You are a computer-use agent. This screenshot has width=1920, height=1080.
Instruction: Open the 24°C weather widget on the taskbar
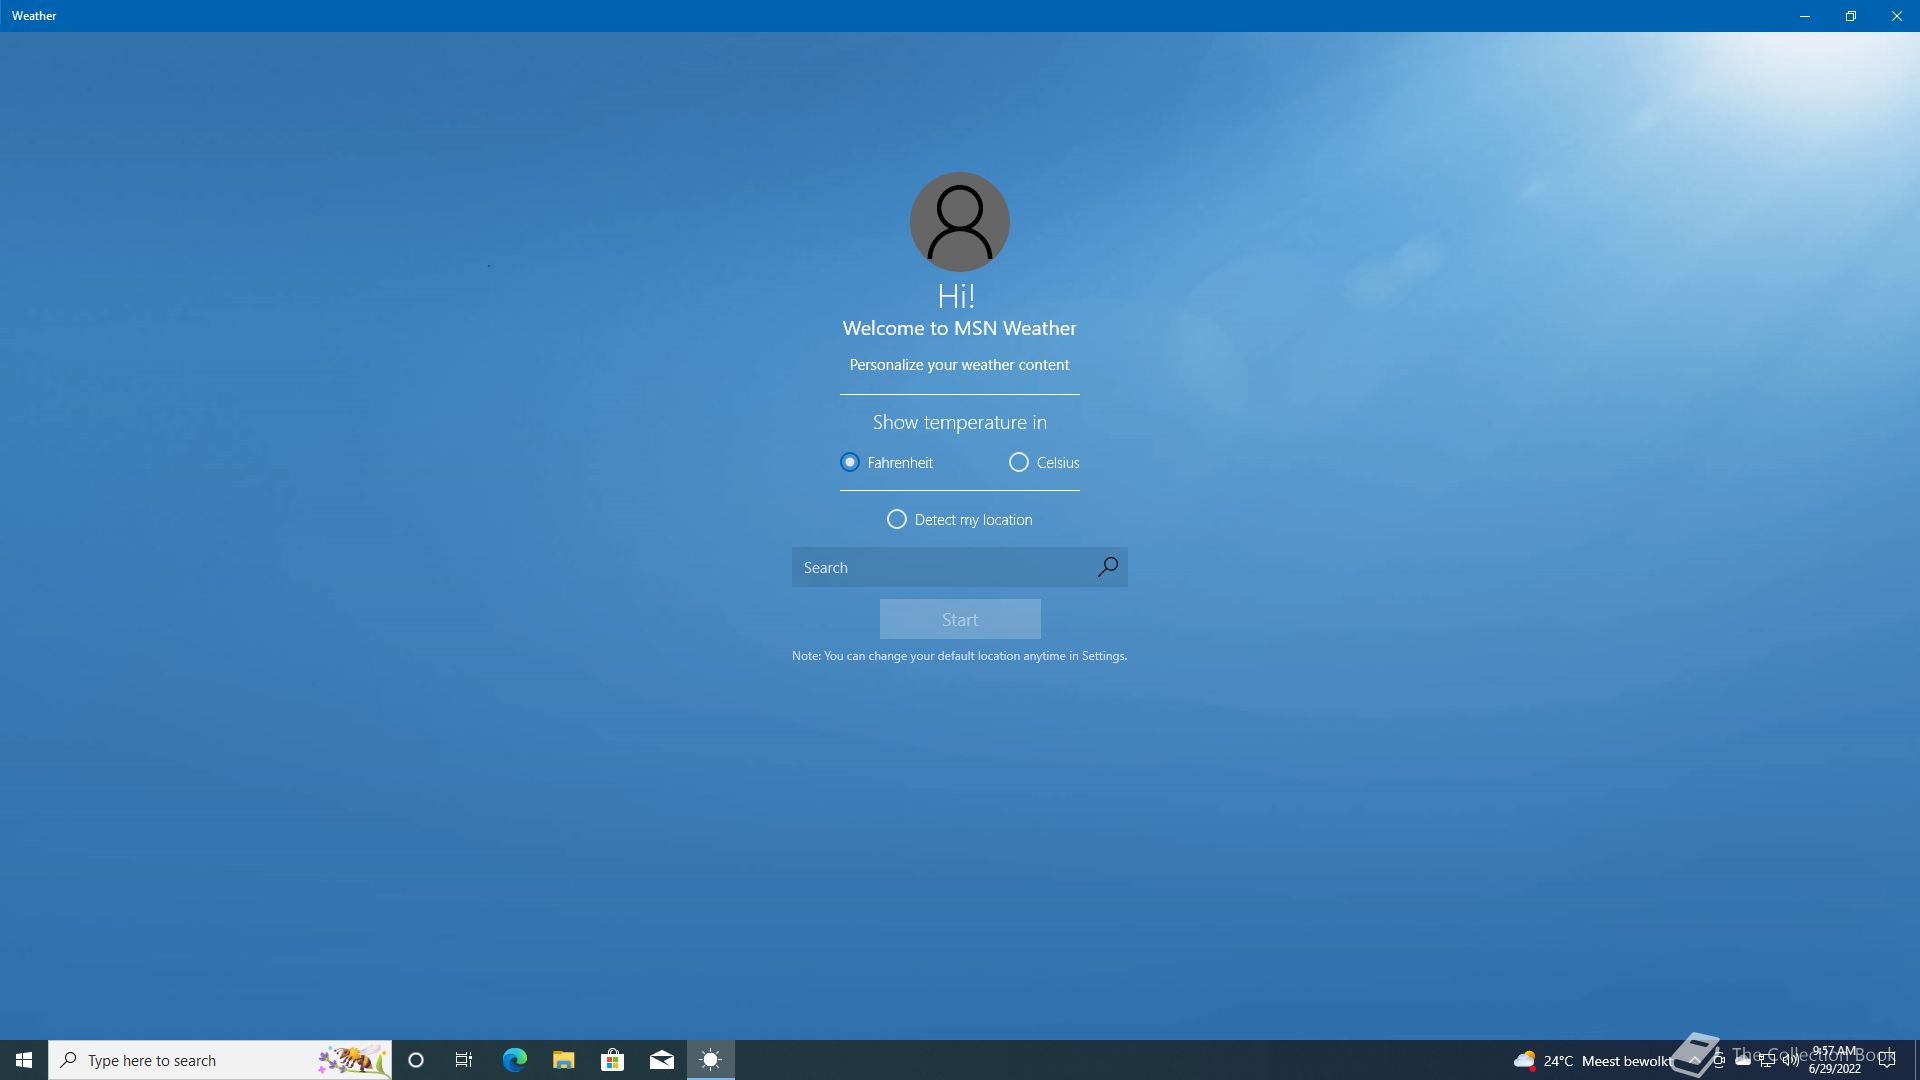click(x=1592, y=1060)
